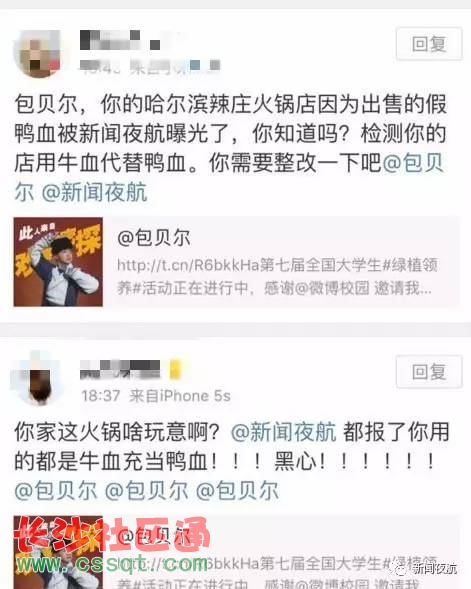Image resolution: width=471 pixels, height=589 pixels.
Task: Open the first quoted post thumbnail image
Action: coord(58,262)
